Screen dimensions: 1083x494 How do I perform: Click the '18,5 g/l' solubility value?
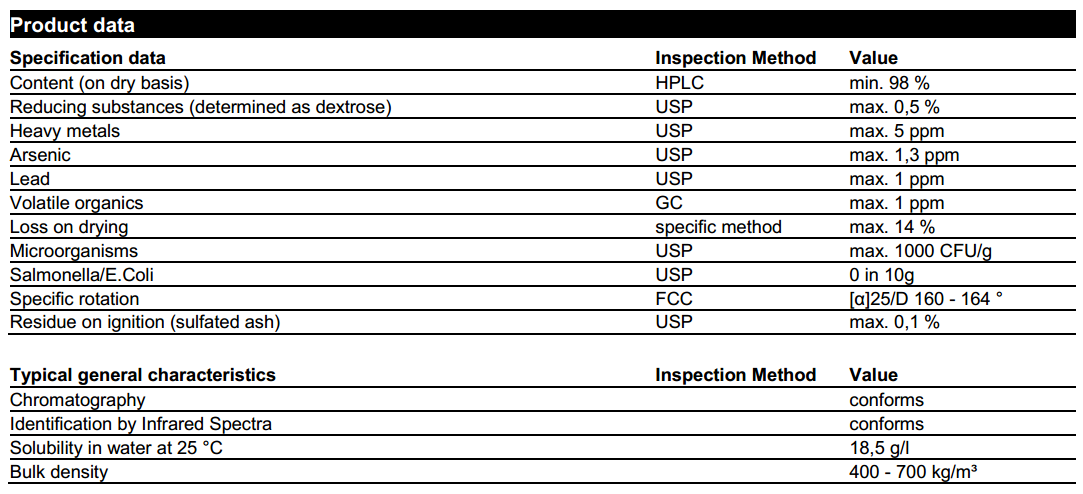[881, 448]
